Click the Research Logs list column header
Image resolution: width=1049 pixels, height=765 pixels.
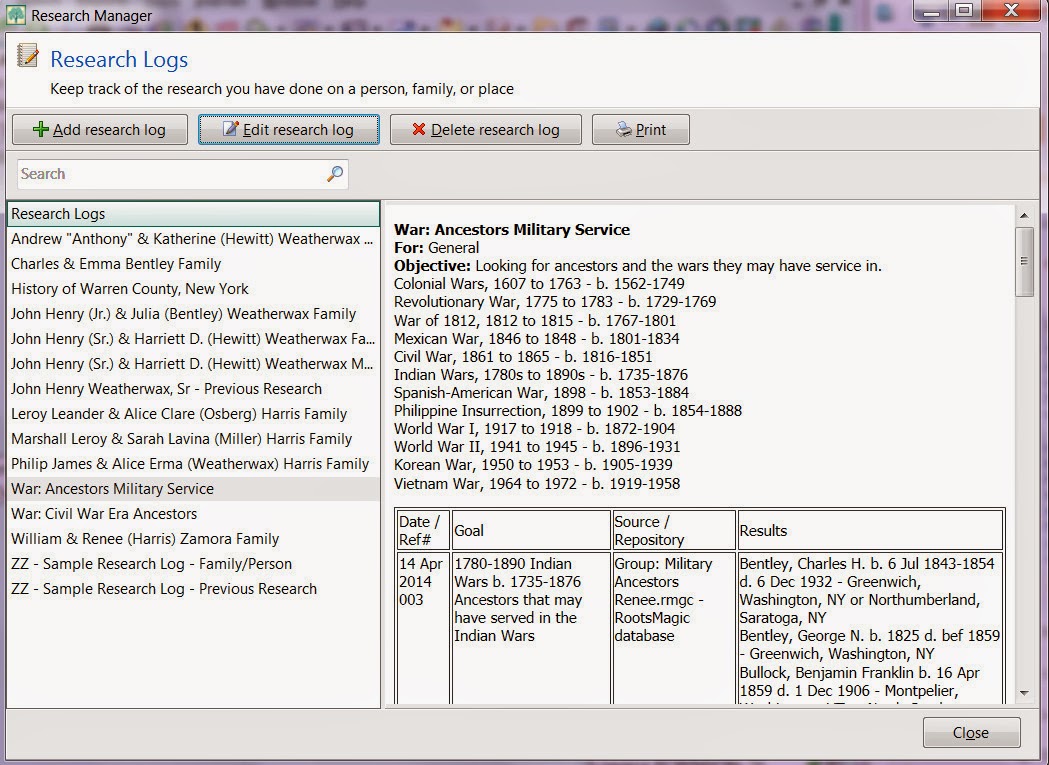click(193, 214)
